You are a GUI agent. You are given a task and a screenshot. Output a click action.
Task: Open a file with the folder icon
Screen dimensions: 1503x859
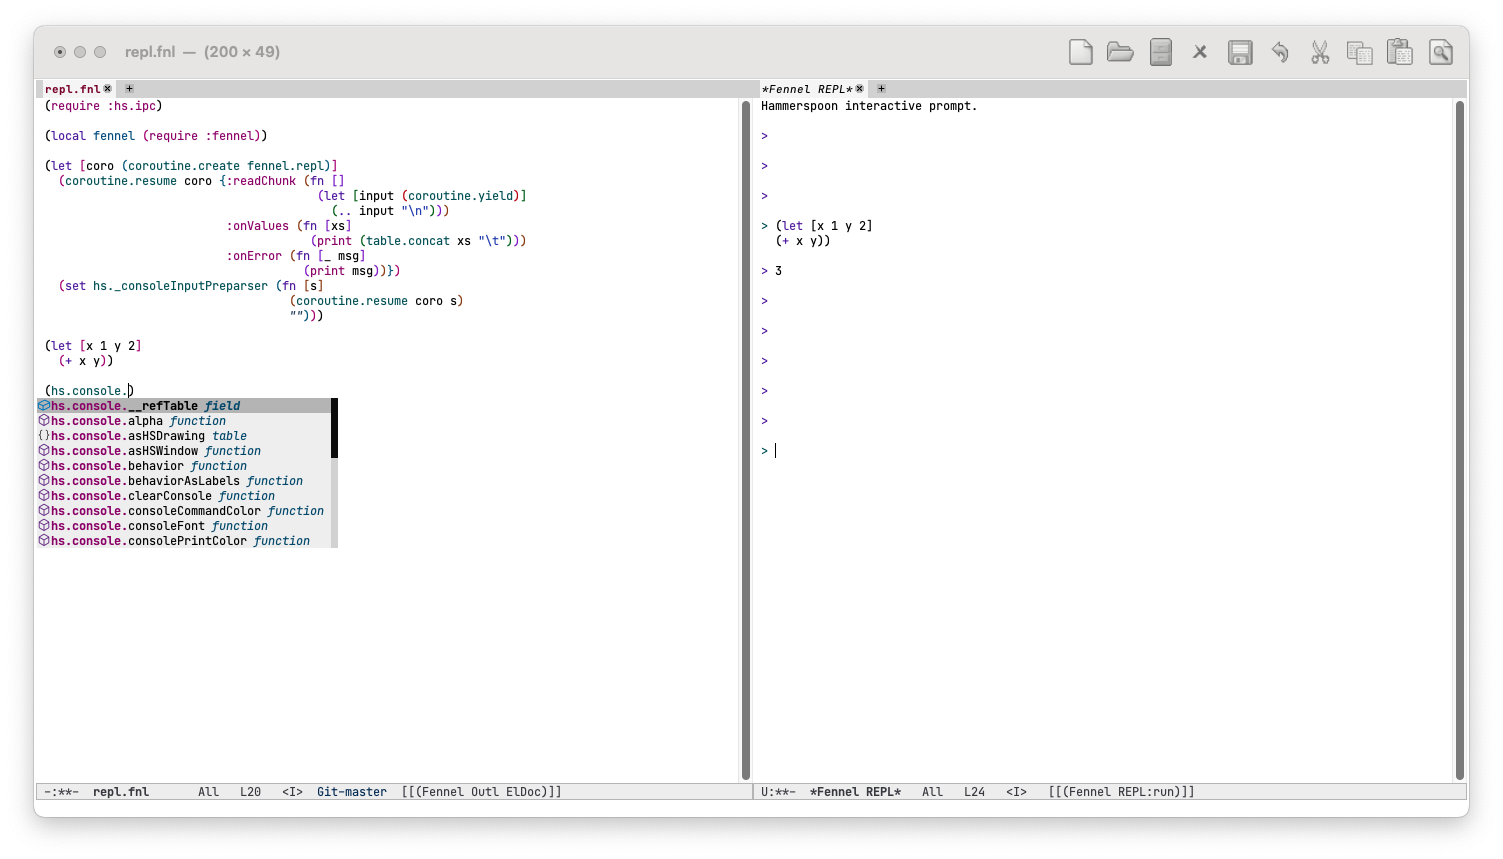[x=1120, y=52]
